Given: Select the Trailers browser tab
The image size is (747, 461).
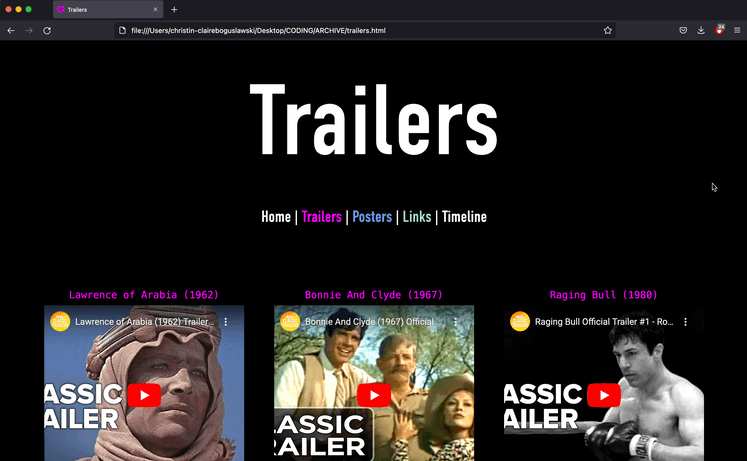Looking at the screenshot, I should pos(108,10).
